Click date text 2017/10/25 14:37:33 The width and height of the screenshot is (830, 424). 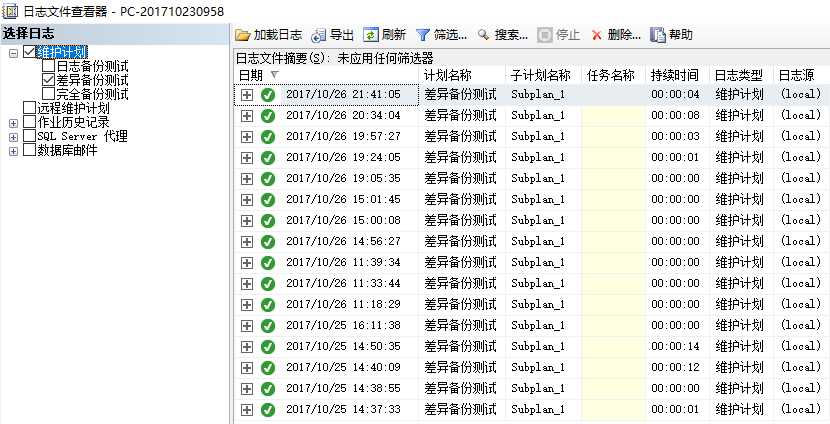point(344,409)
